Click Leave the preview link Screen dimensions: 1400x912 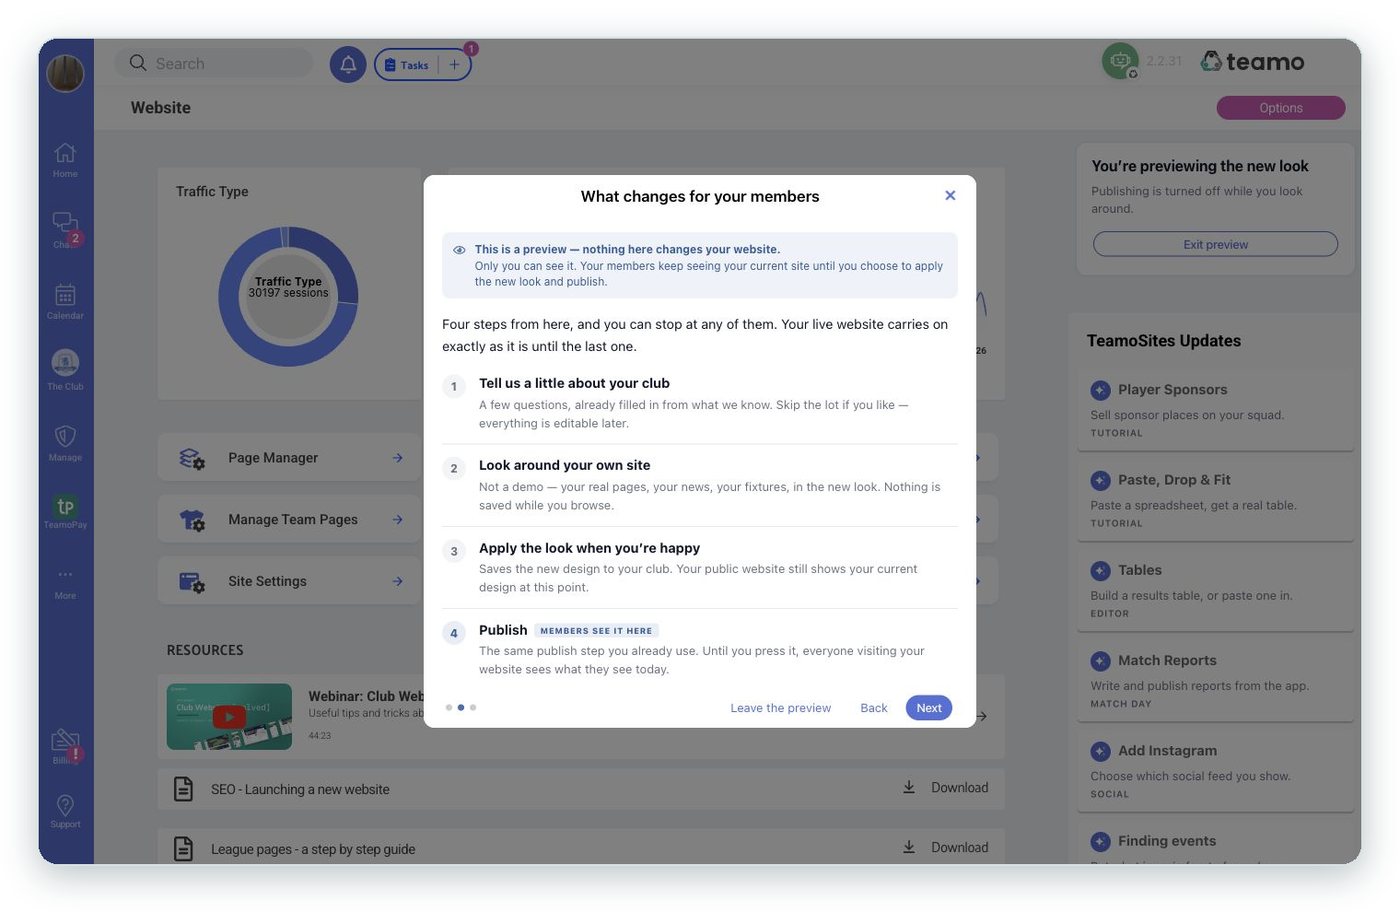coord(780,708)
